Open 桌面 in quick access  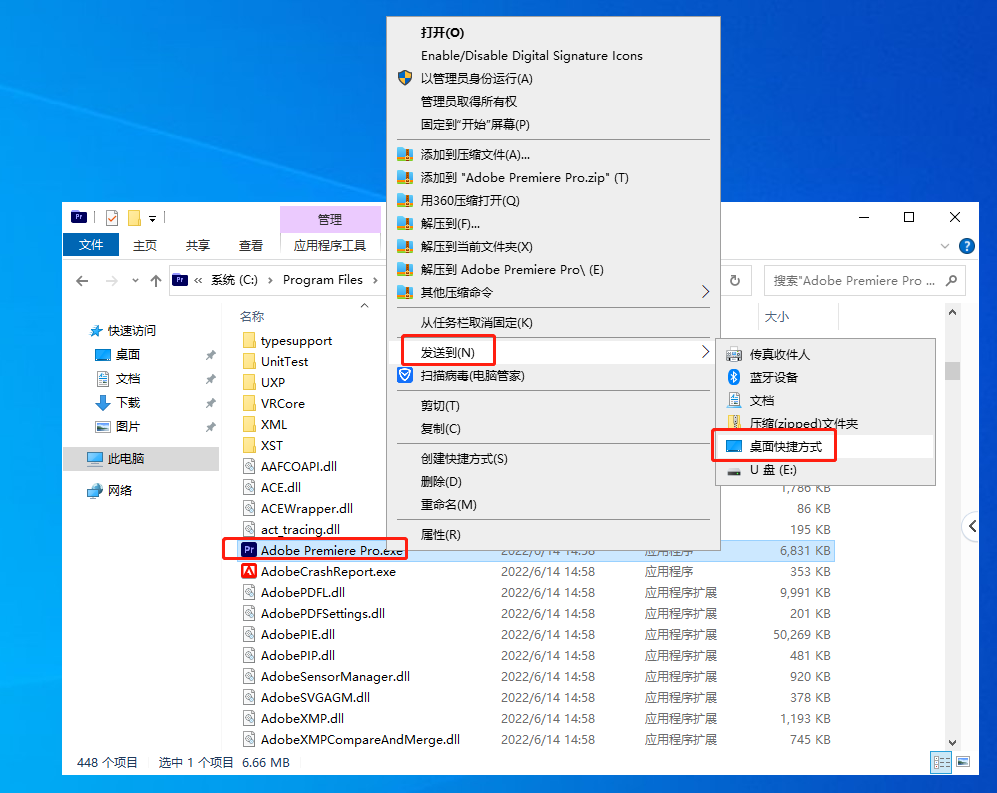[x=118, y=355]
